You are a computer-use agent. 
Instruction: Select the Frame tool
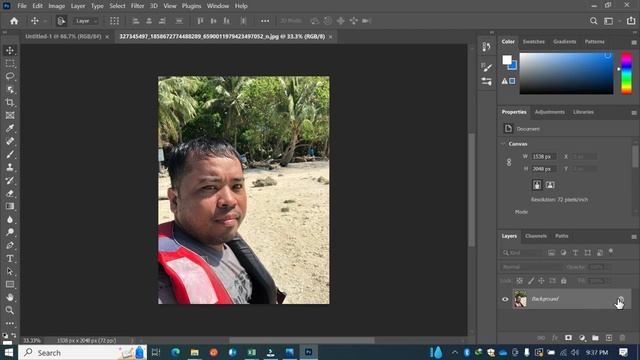[x=10, y=116]
